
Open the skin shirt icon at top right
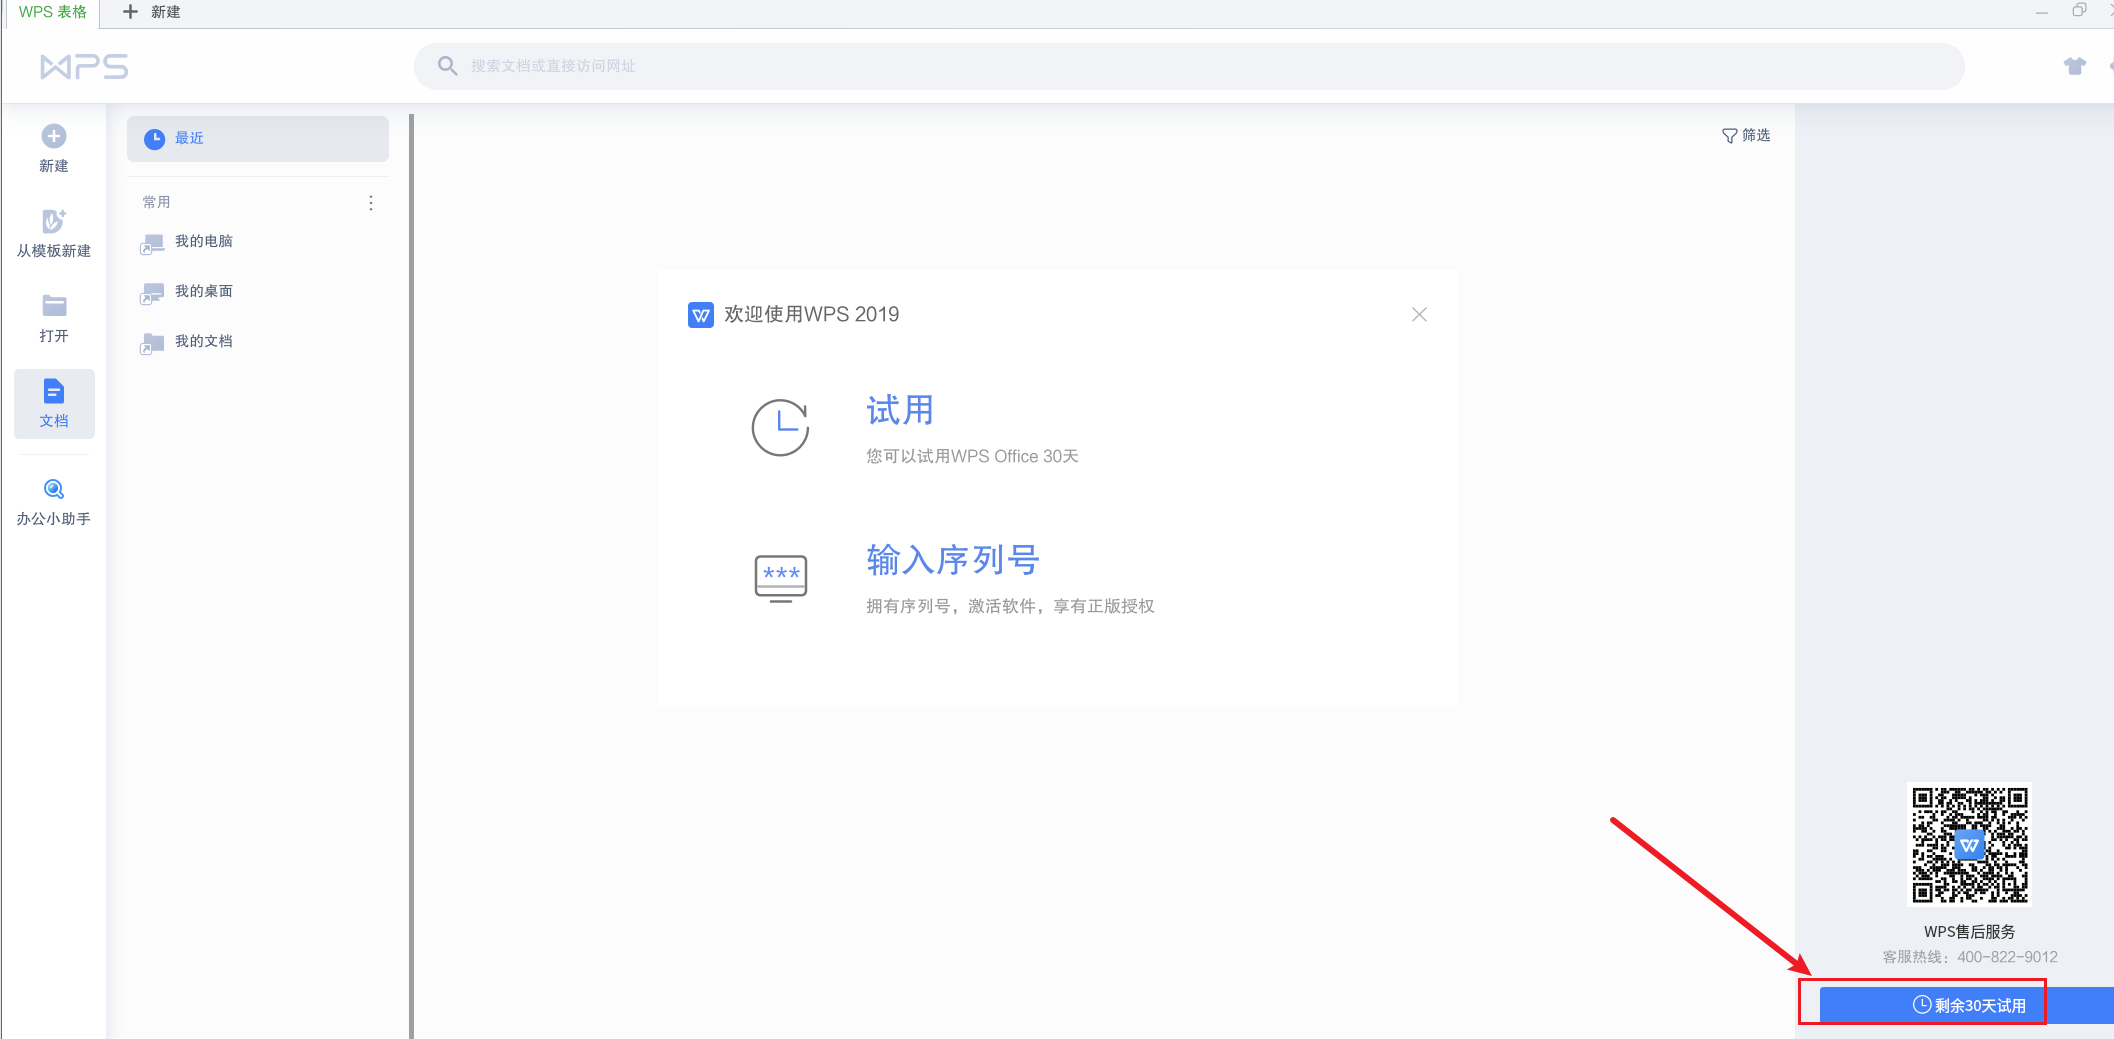pos(2075,66)
